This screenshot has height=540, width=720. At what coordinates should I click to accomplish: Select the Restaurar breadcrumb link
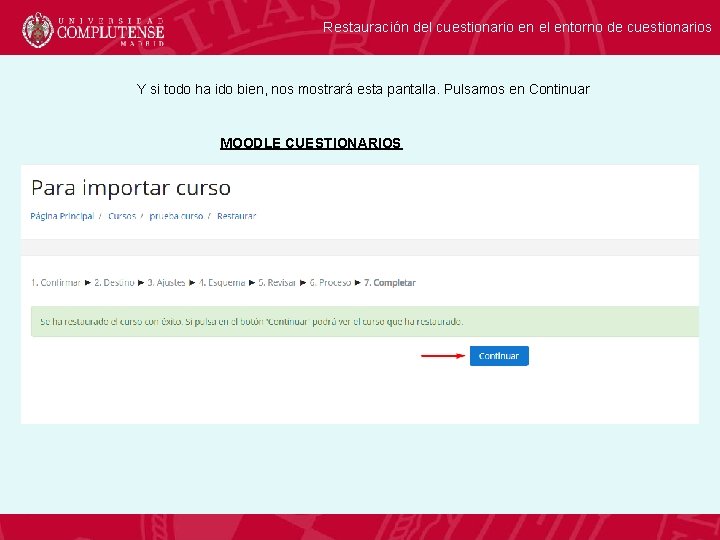click(236, 216)
